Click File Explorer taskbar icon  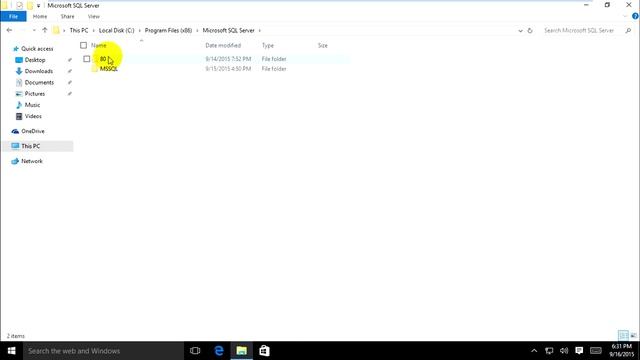point(242,351)
